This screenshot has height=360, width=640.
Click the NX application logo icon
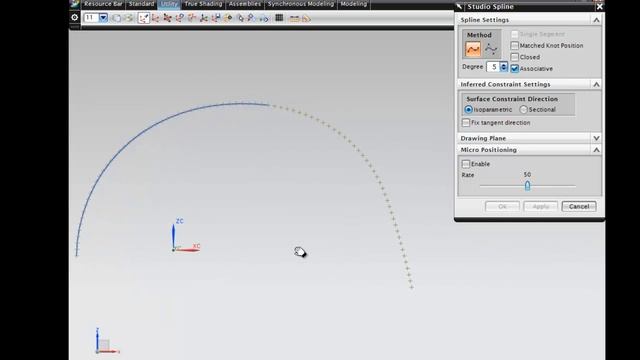(74, 4)
